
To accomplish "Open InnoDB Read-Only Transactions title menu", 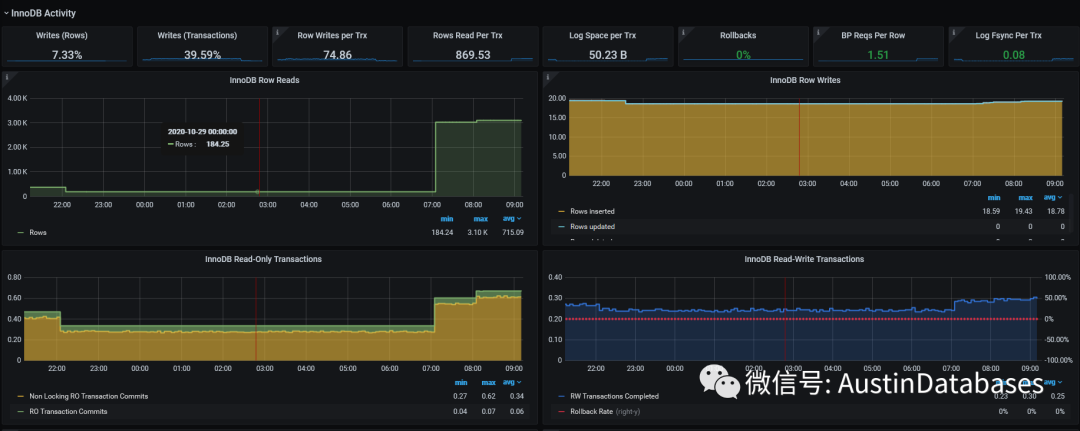I will coord(263,259).
